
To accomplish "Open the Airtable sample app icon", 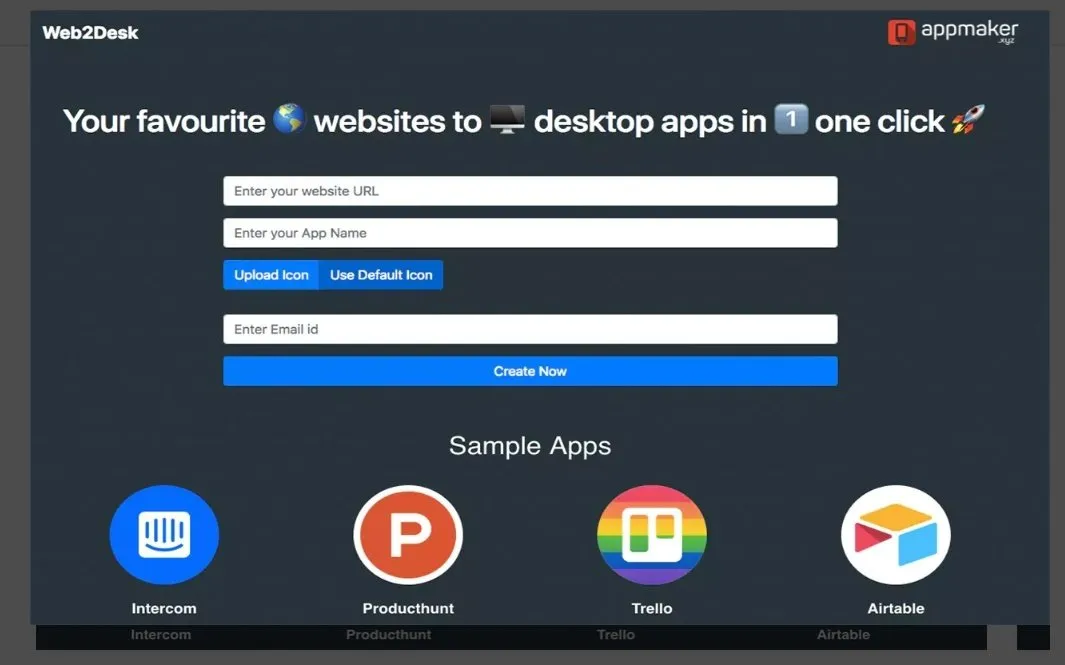I will coord(896,535).
